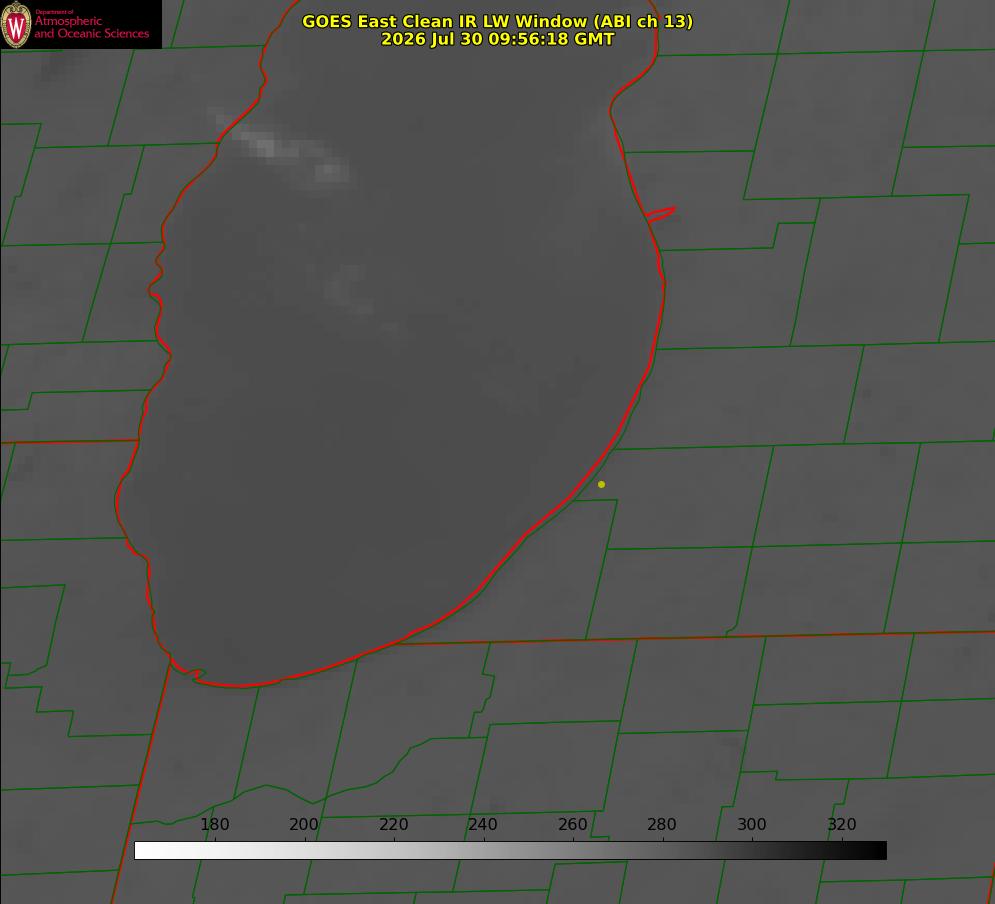Pick the 320 colorbar tick label

842,824
